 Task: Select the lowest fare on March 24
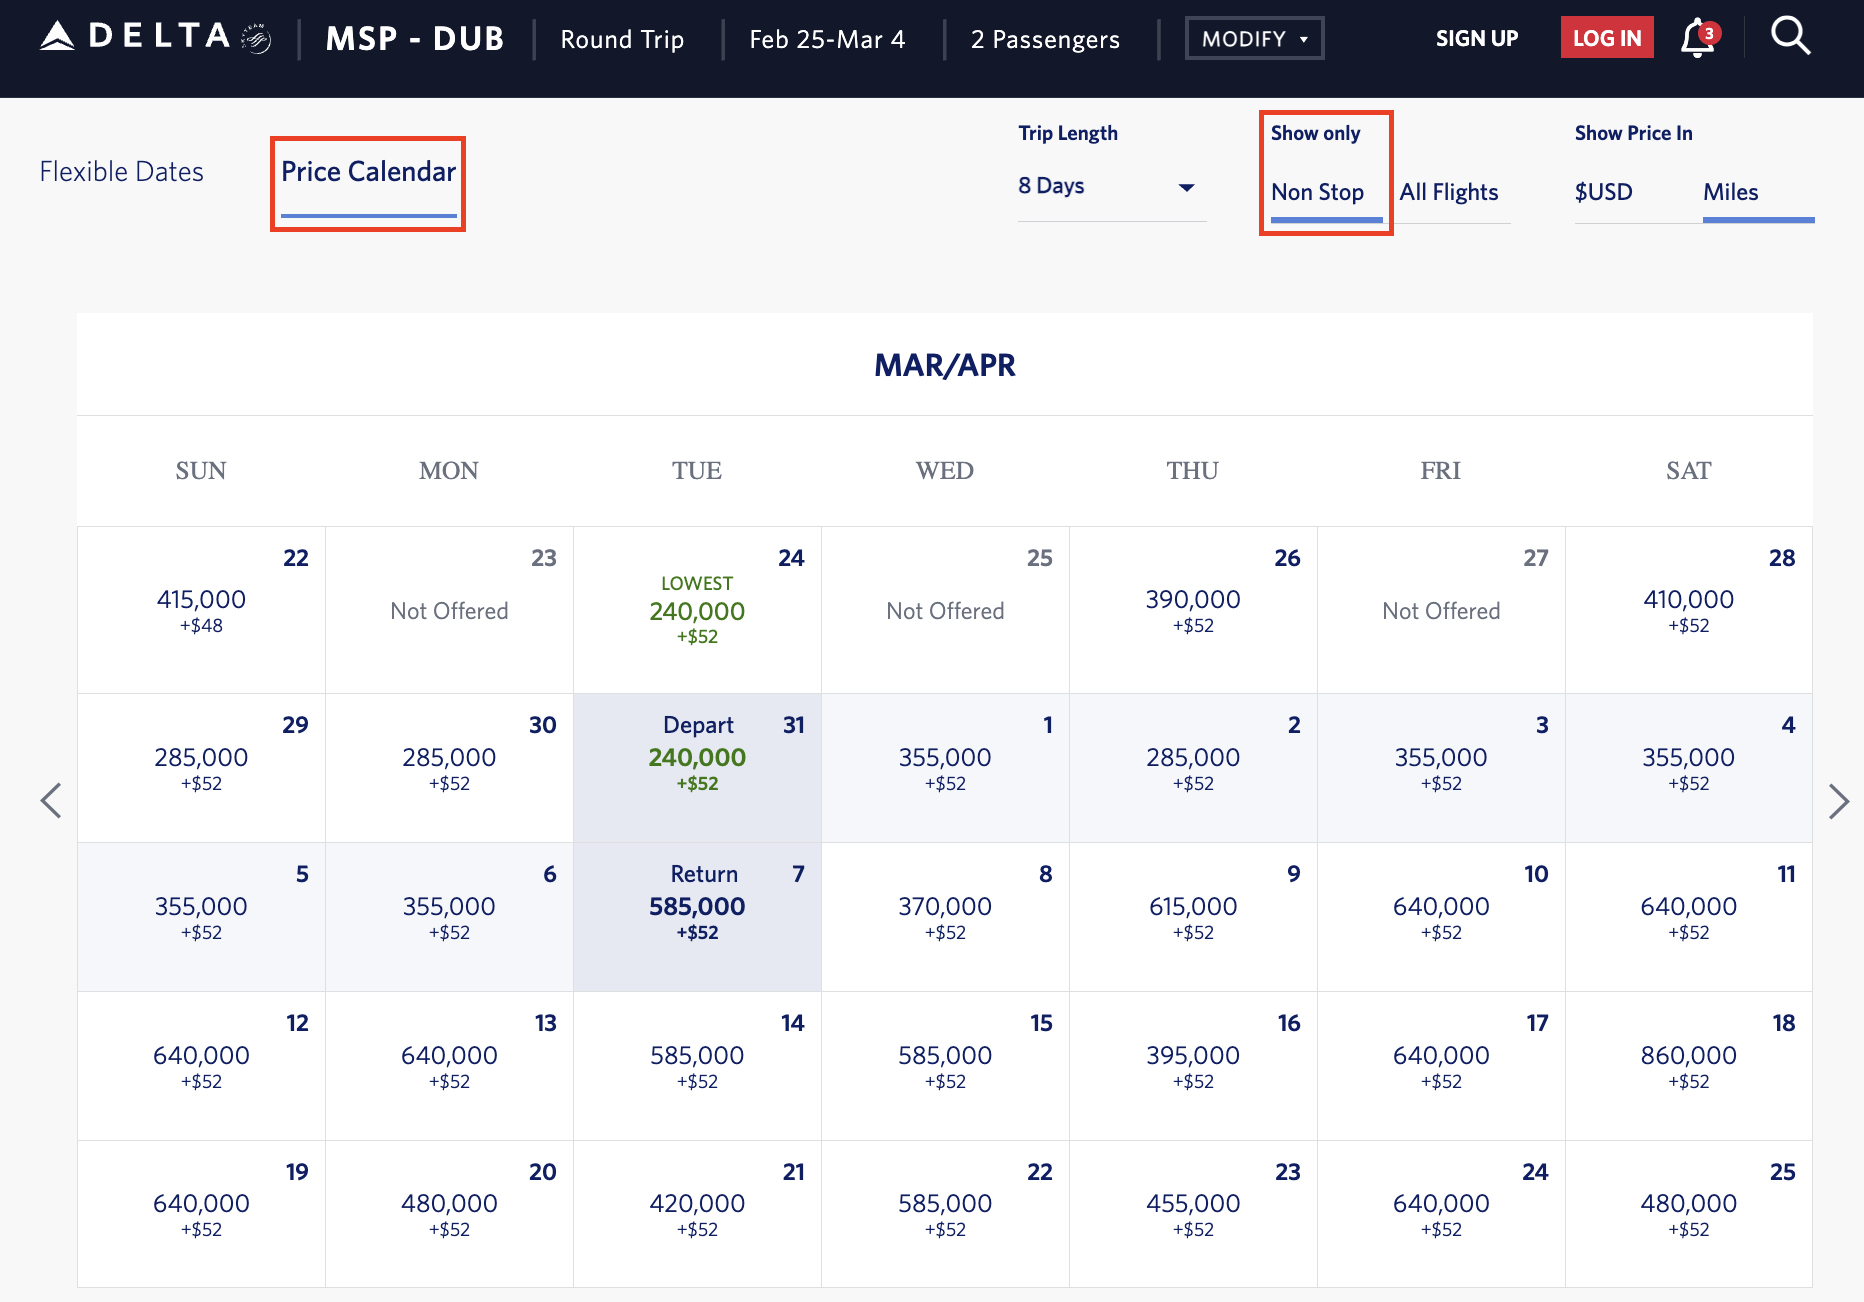(697, 610)
